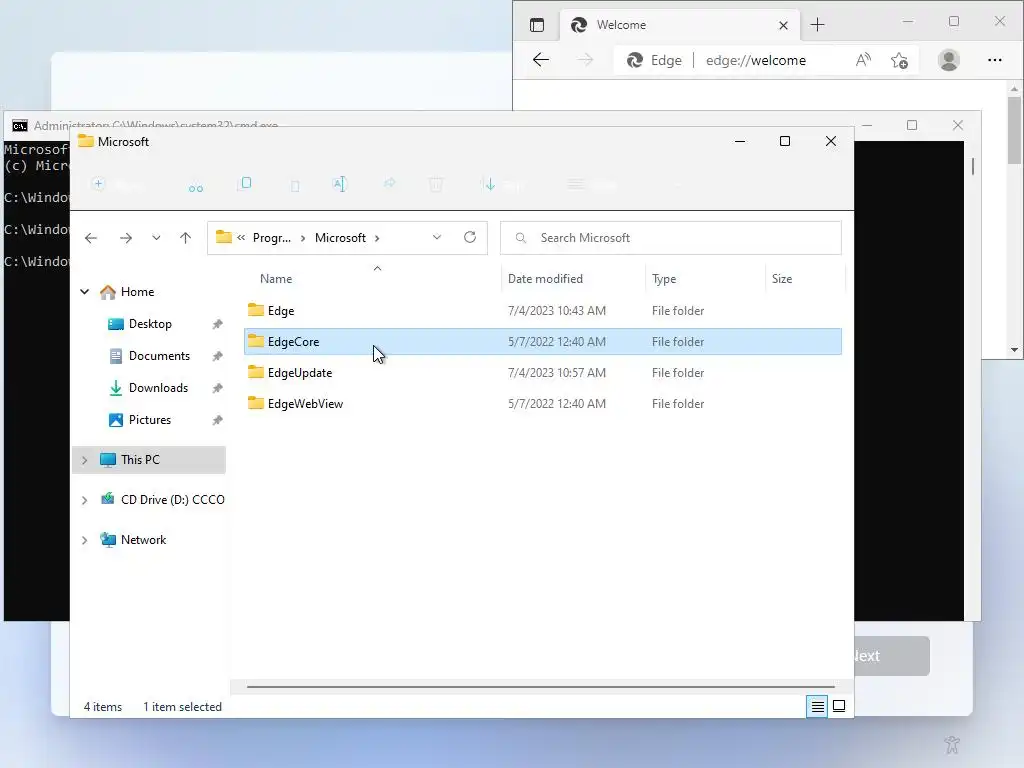Click the Rename icon in Explorer toolbar
This screenshot has width=1024, height=768.
click(340, 184)
